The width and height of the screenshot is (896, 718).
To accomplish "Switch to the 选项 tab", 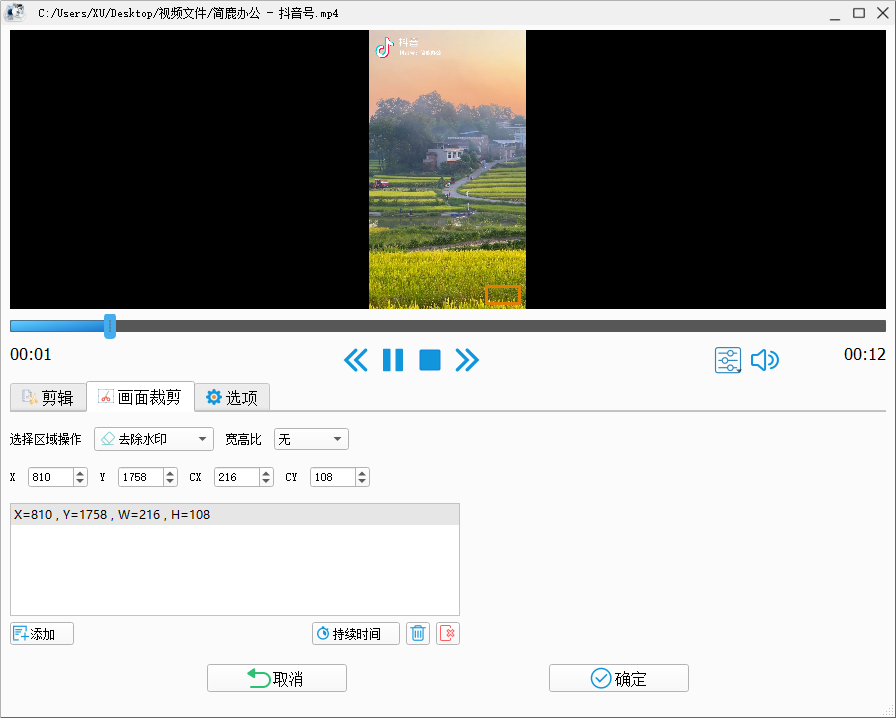I will (x=232, y=397).
